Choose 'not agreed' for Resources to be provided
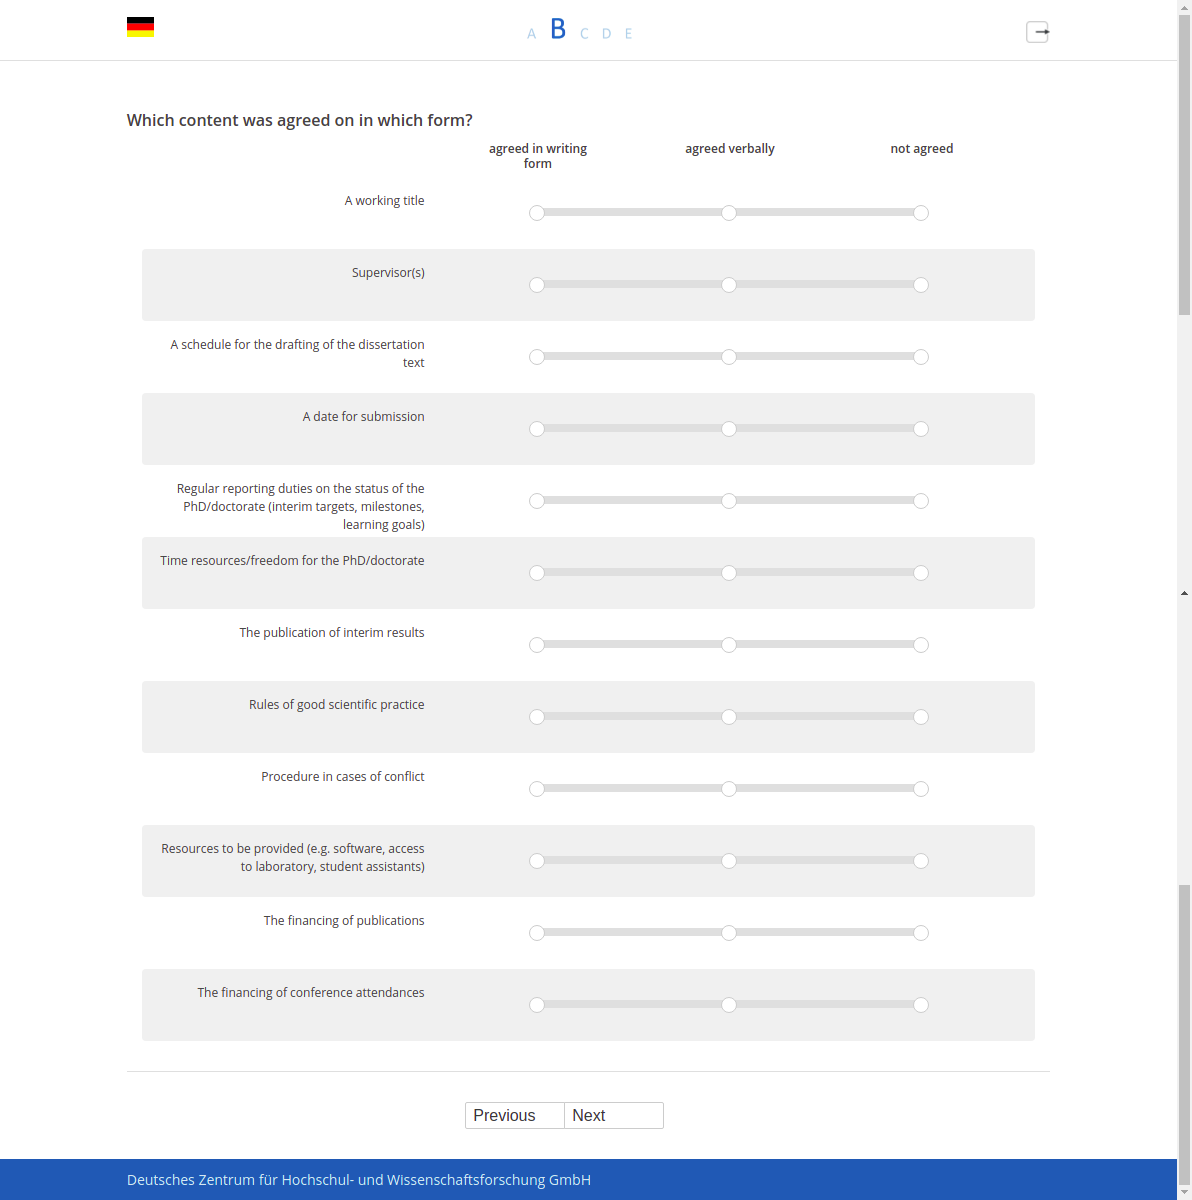Screen dimensions: 1192x1200 click(921, 861)
